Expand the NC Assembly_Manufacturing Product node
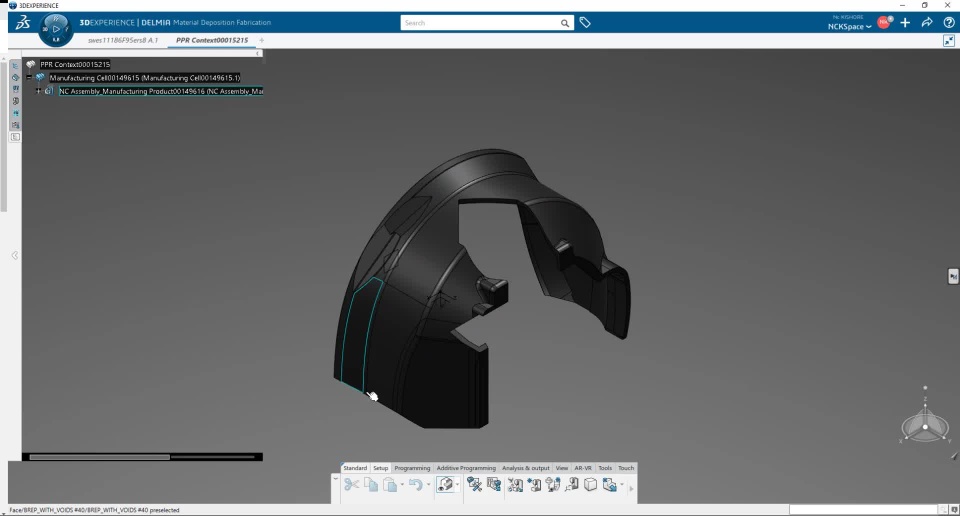Image resolution: width=960 pixels, height=516 pixels. (x=38, y=91)
